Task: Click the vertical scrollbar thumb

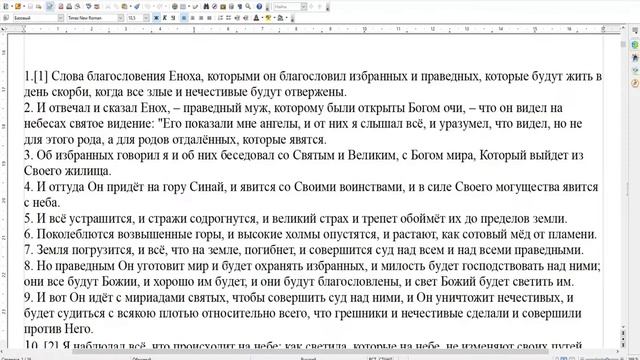Action: (623, 44)
